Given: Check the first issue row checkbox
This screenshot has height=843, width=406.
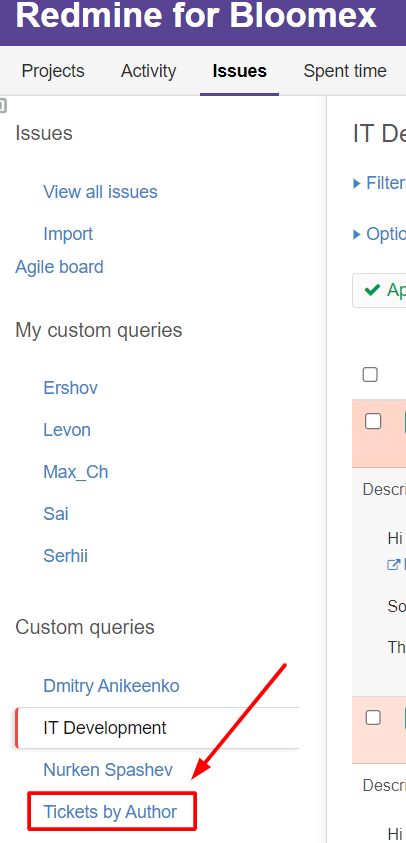Looking at the screenshot, I should 373,422.
